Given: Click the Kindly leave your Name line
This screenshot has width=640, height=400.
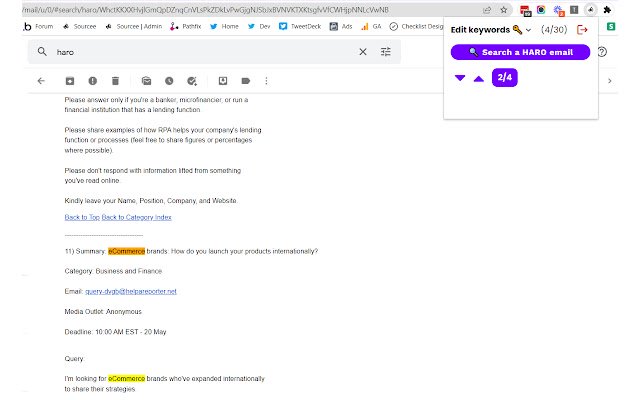Looking at the screenshot, I should coord(151,201).
